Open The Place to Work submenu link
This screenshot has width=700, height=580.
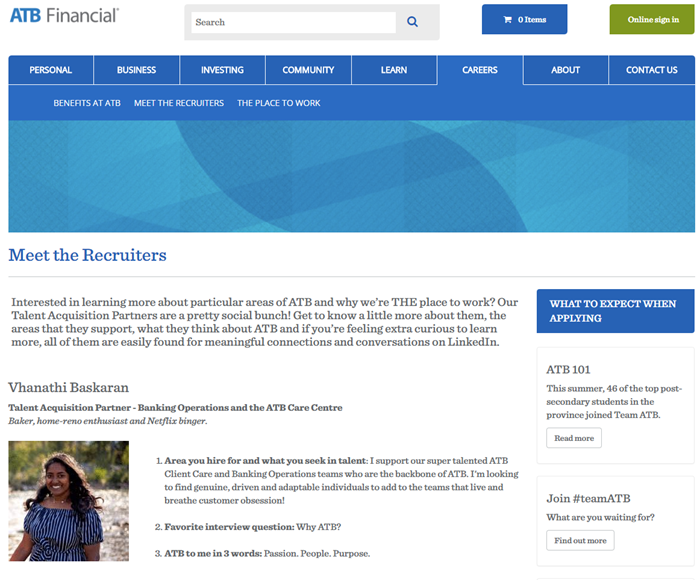coord(279,103)
